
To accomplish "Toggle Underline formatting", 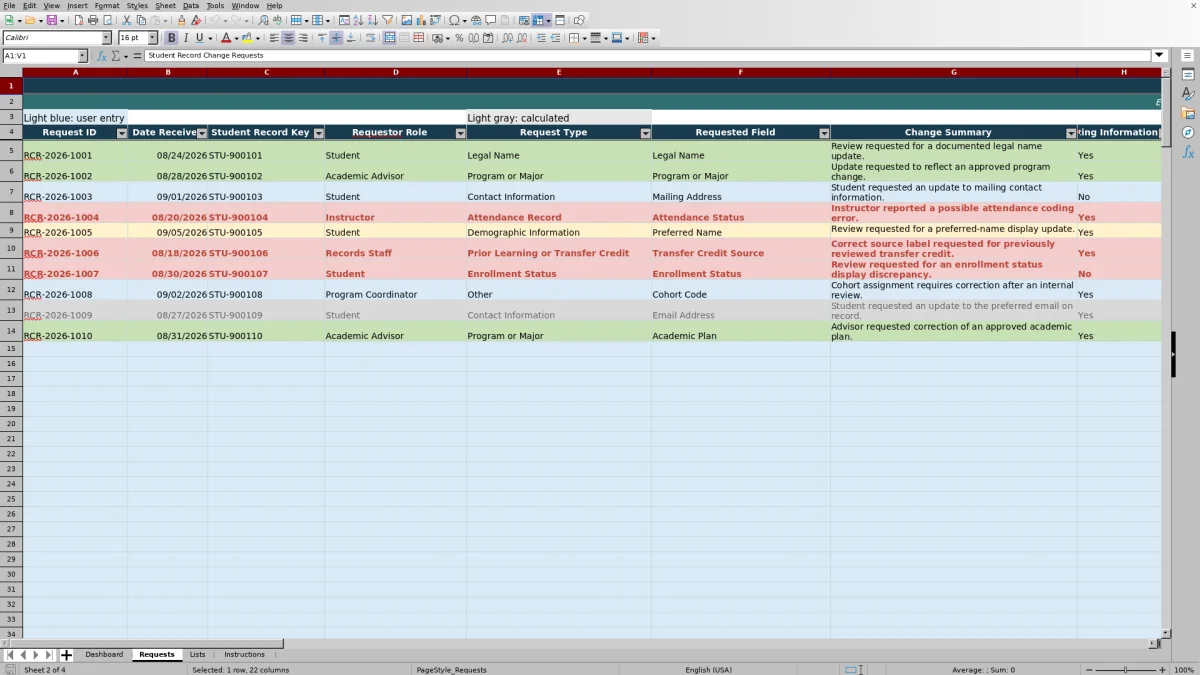I will (x=199, y=38).
